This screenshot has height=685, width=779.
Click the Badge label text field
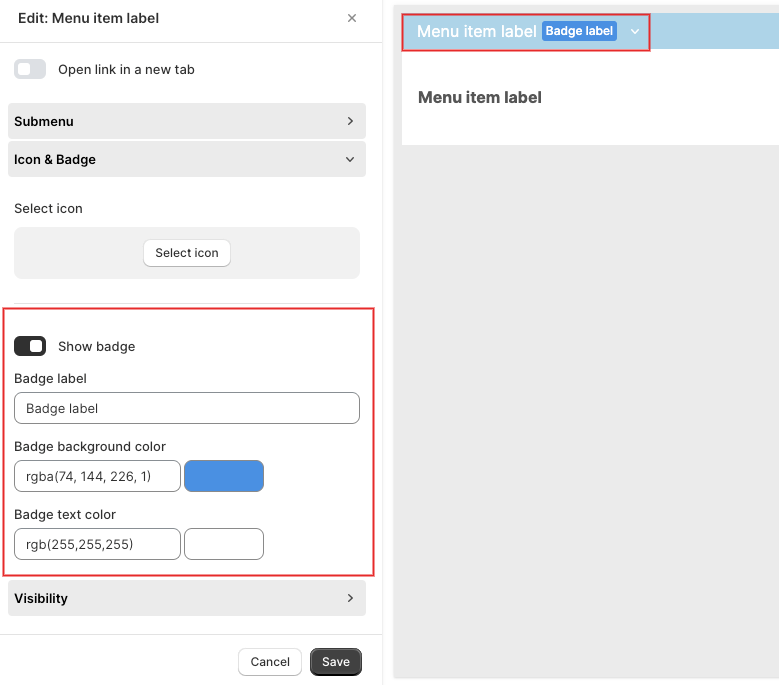click(x=187, y=408)
